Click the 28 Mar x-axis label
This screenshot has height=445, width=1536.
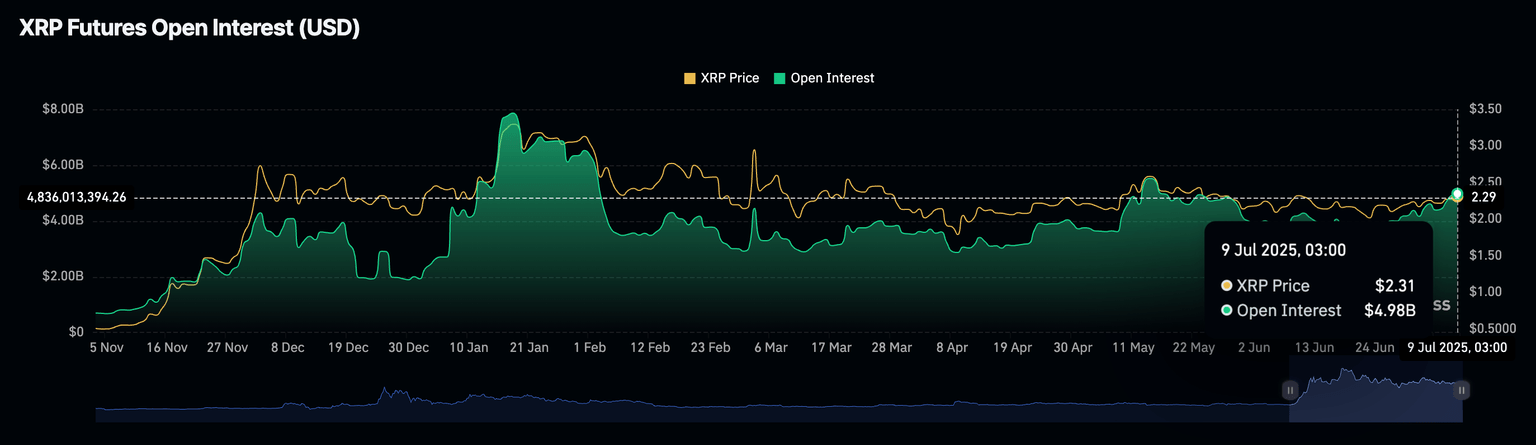pos(892,348)
